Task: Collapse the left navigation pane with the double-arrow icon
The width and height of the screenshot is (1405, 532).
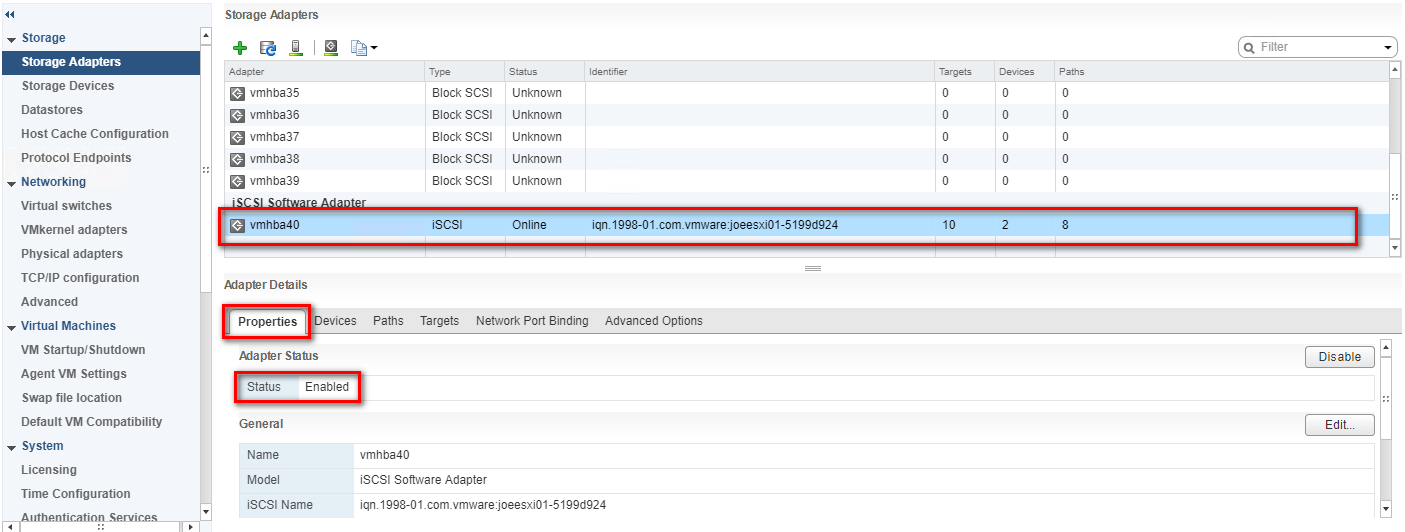Action: pyautogui.click(x=10, y=14)
